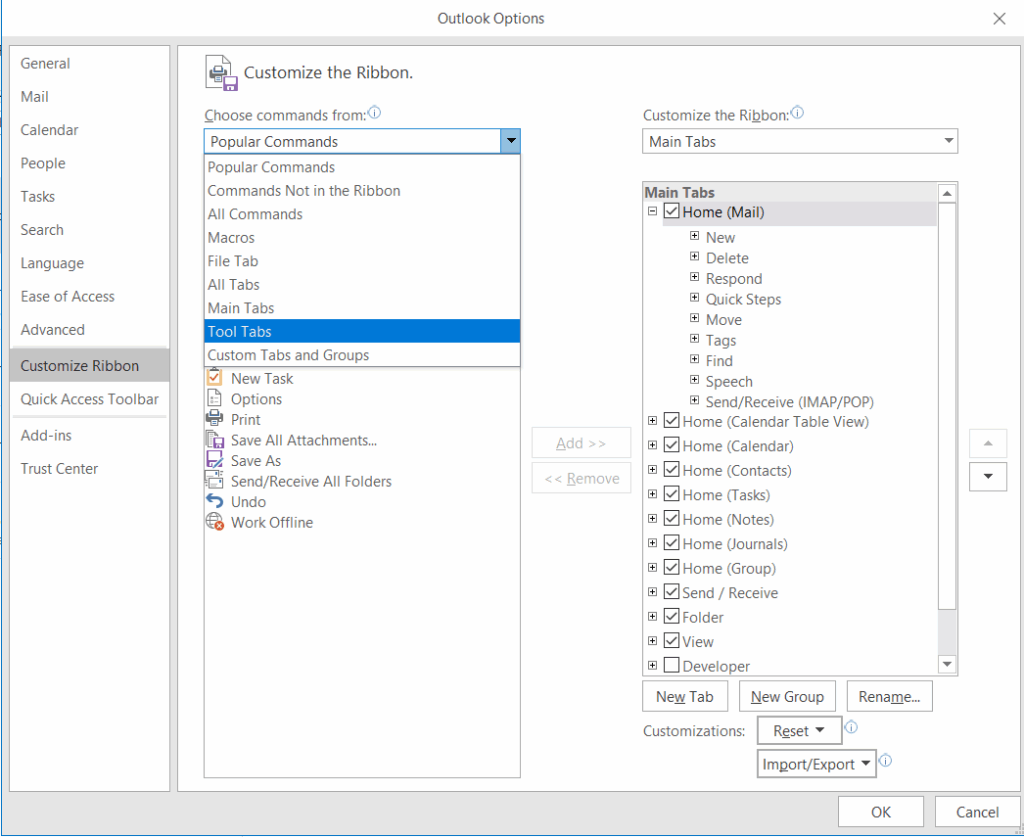This screenshot has width=1024, height=837.
Task: Click the Undo command icon
Action: 216,501
